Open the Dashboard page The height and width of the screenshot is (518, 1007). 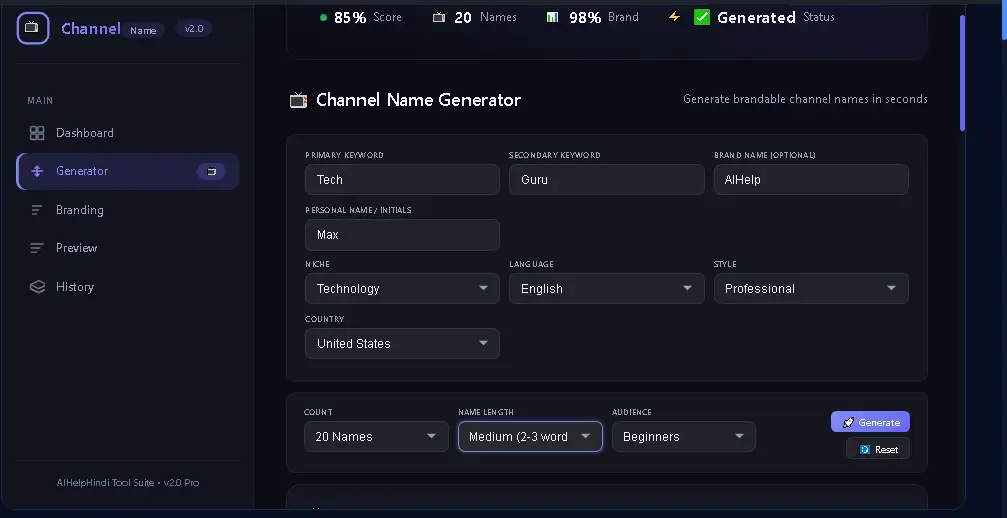[128, 133]
